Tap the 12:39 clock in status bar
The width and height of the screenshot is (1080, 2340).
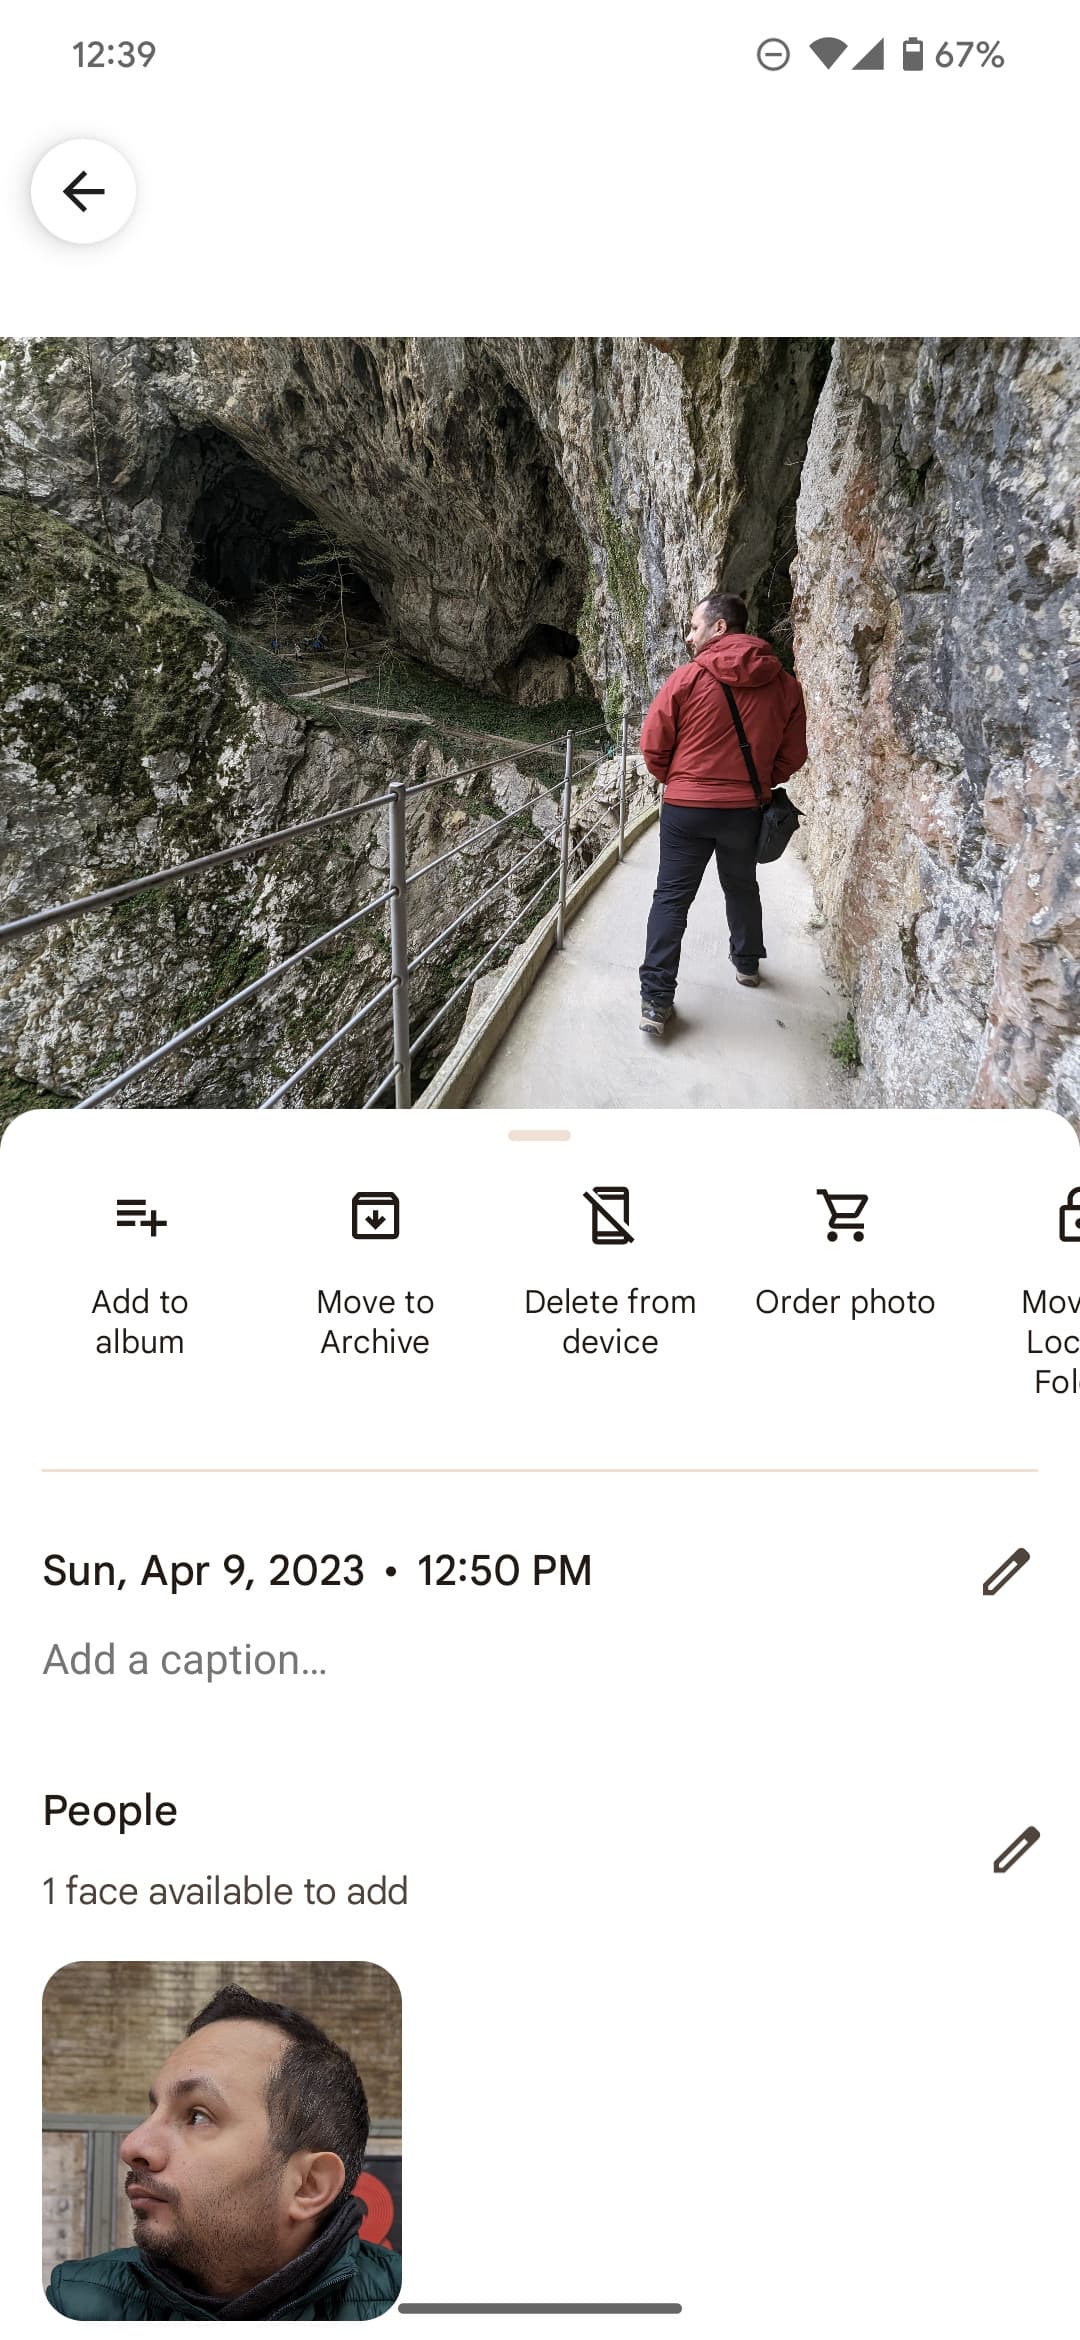click(x=114, y=54)
